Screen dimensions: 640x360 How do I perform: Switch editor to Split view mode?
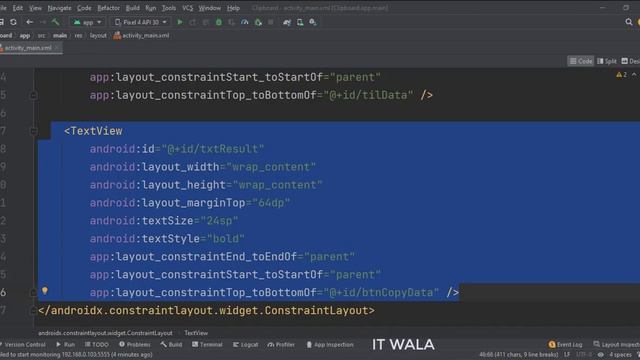(607, 61)
